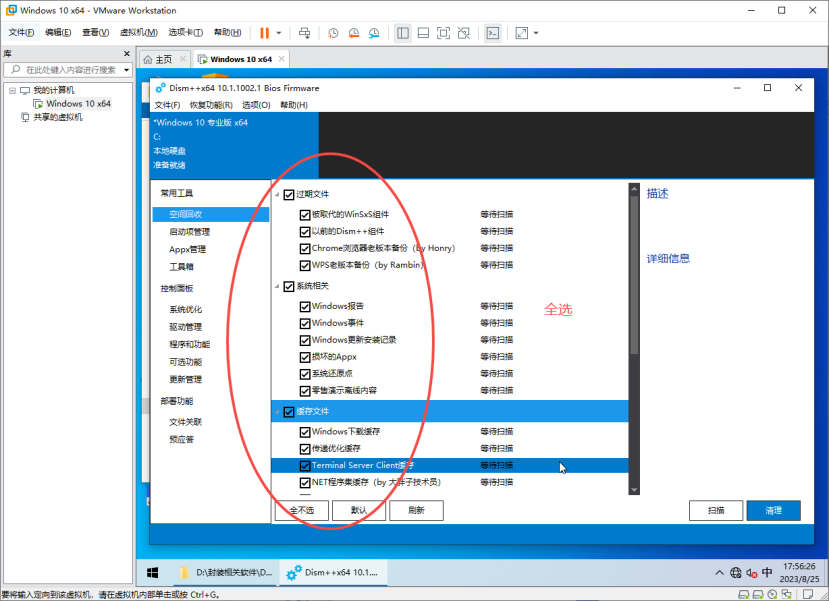Click the stretch guest display icon
Viewport: 829px width, 602px height.
(522, 33)
